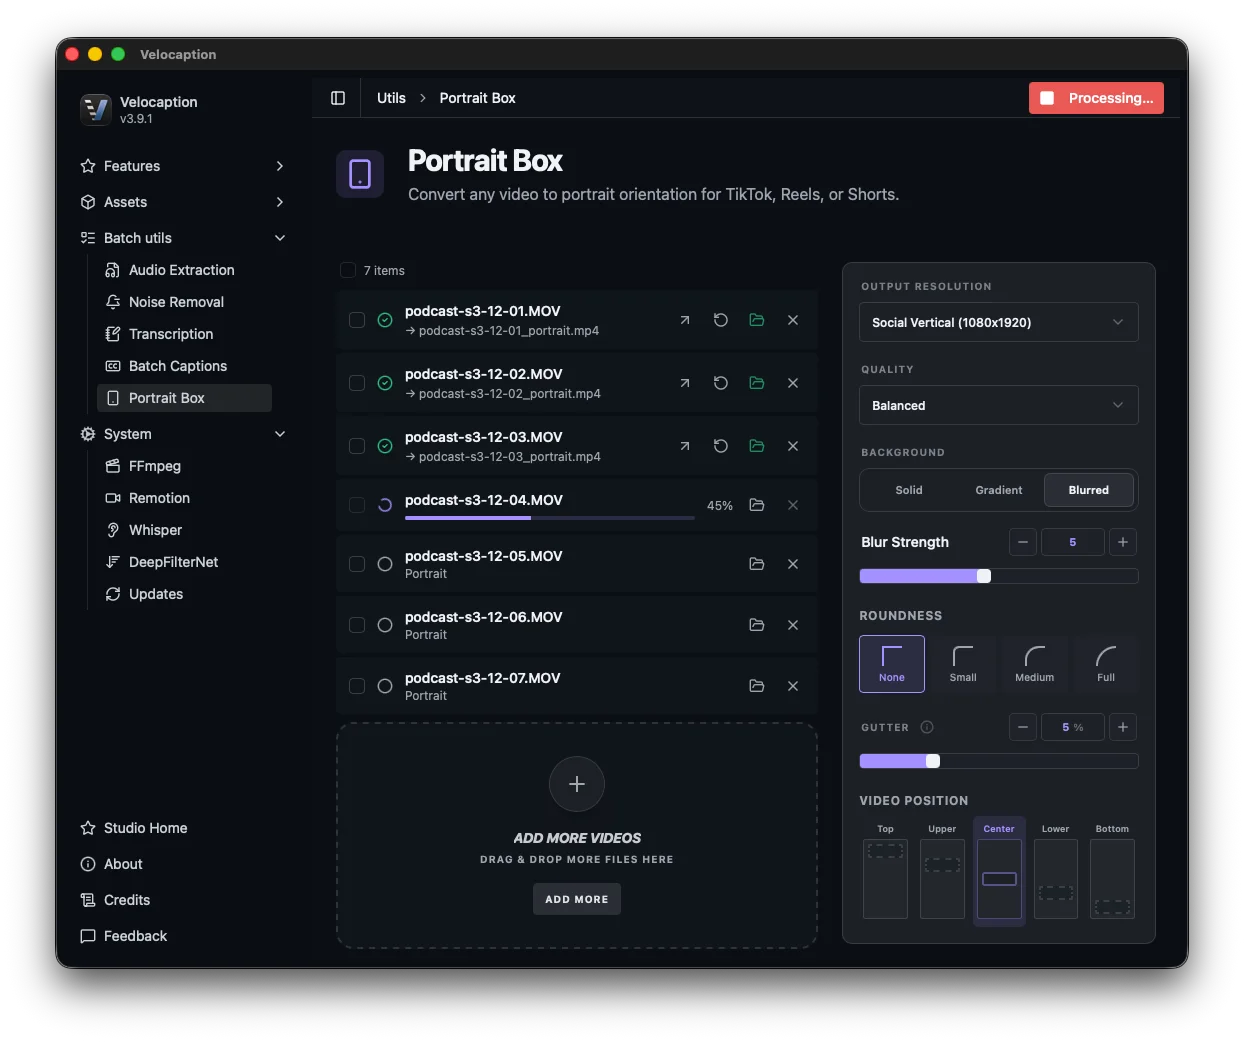Adjust the Blur Strength slider
This screenshot has height=1042, width=1244.
click(999, 576)
